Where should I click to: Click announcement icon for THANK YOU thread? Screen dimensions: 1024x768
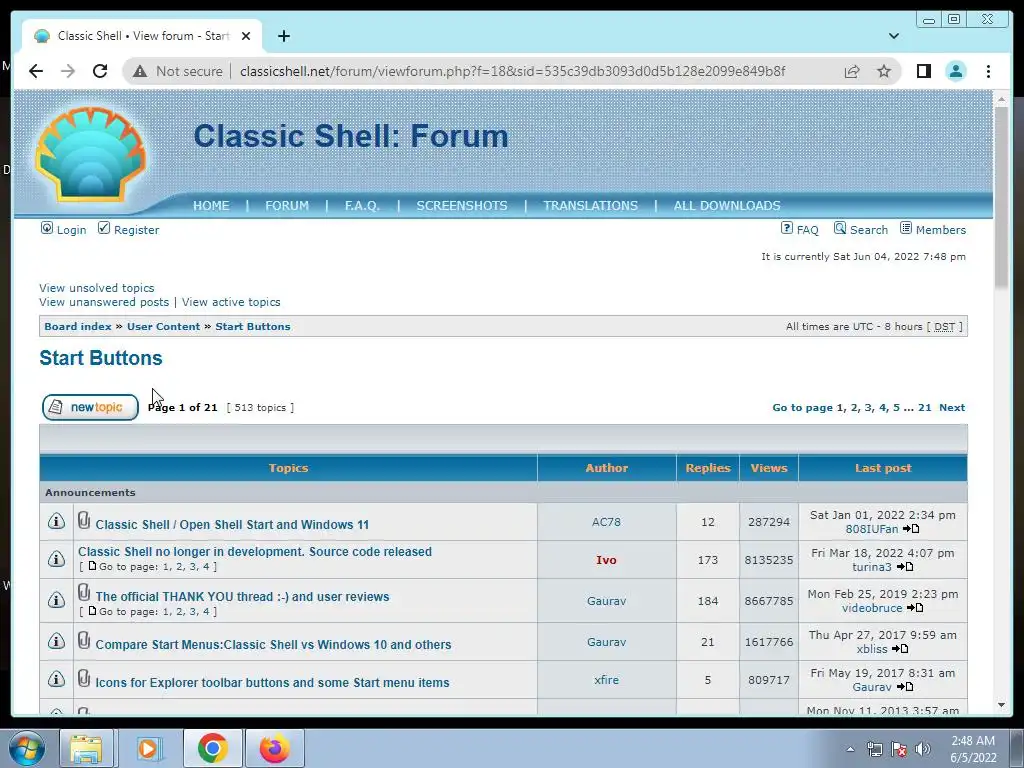(56, 600)
